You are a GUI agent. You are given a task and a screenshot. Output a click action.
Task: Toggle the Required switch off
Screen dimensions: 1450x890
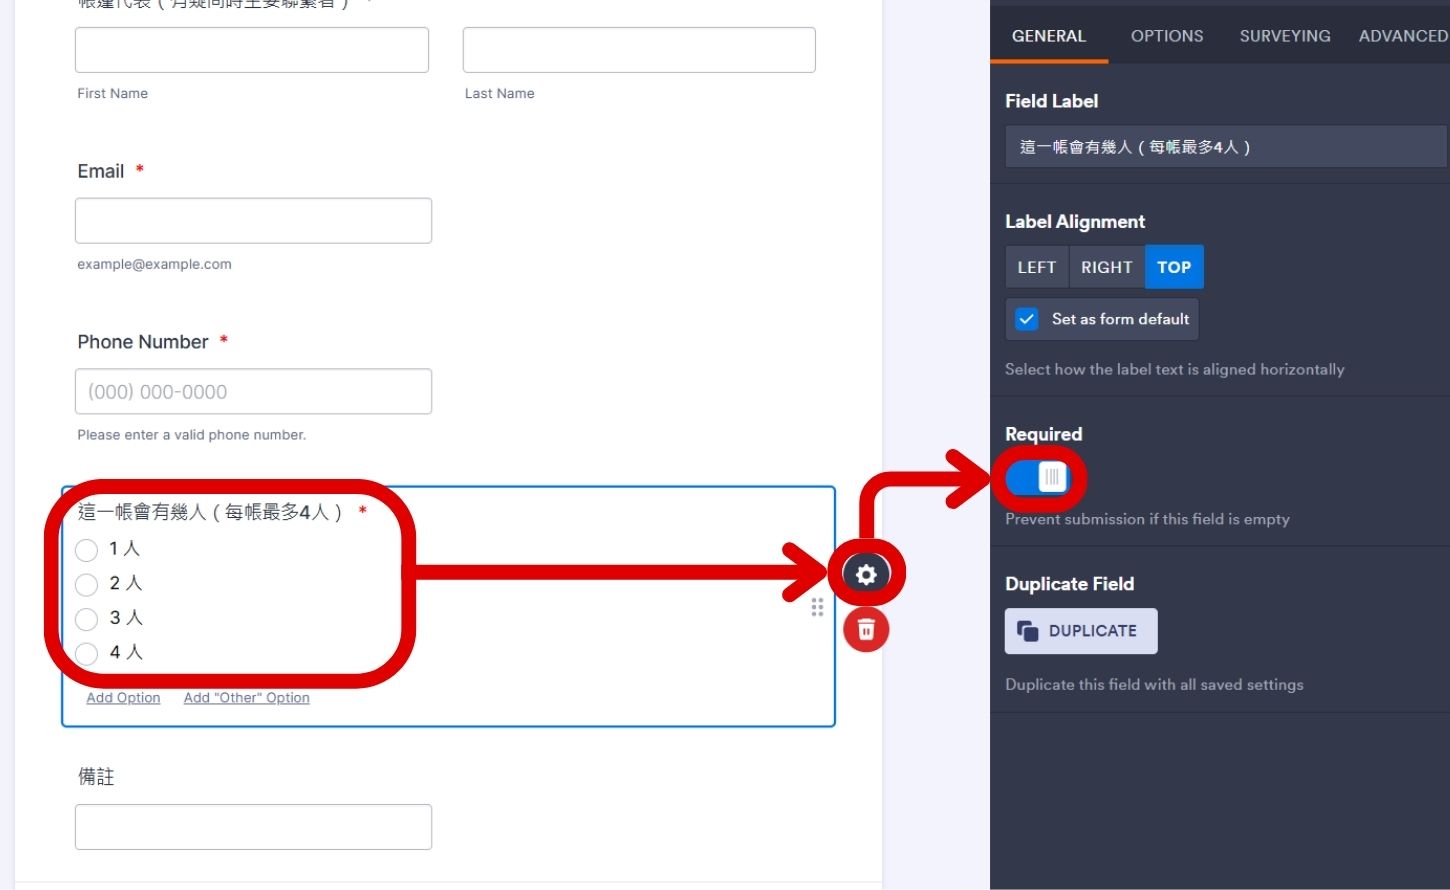click(x=1038, y=478)
